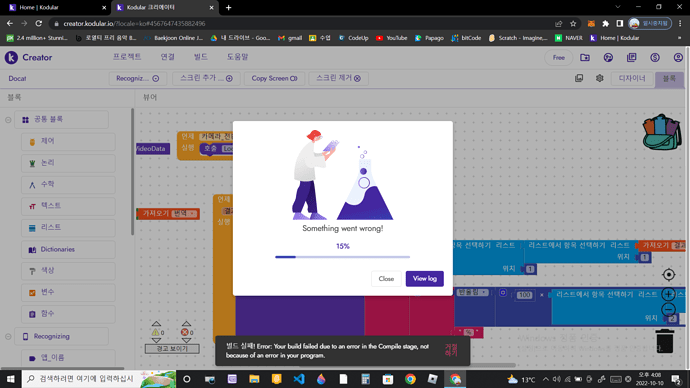
Task: Click the Free plan badge
Action: [558, 58]
